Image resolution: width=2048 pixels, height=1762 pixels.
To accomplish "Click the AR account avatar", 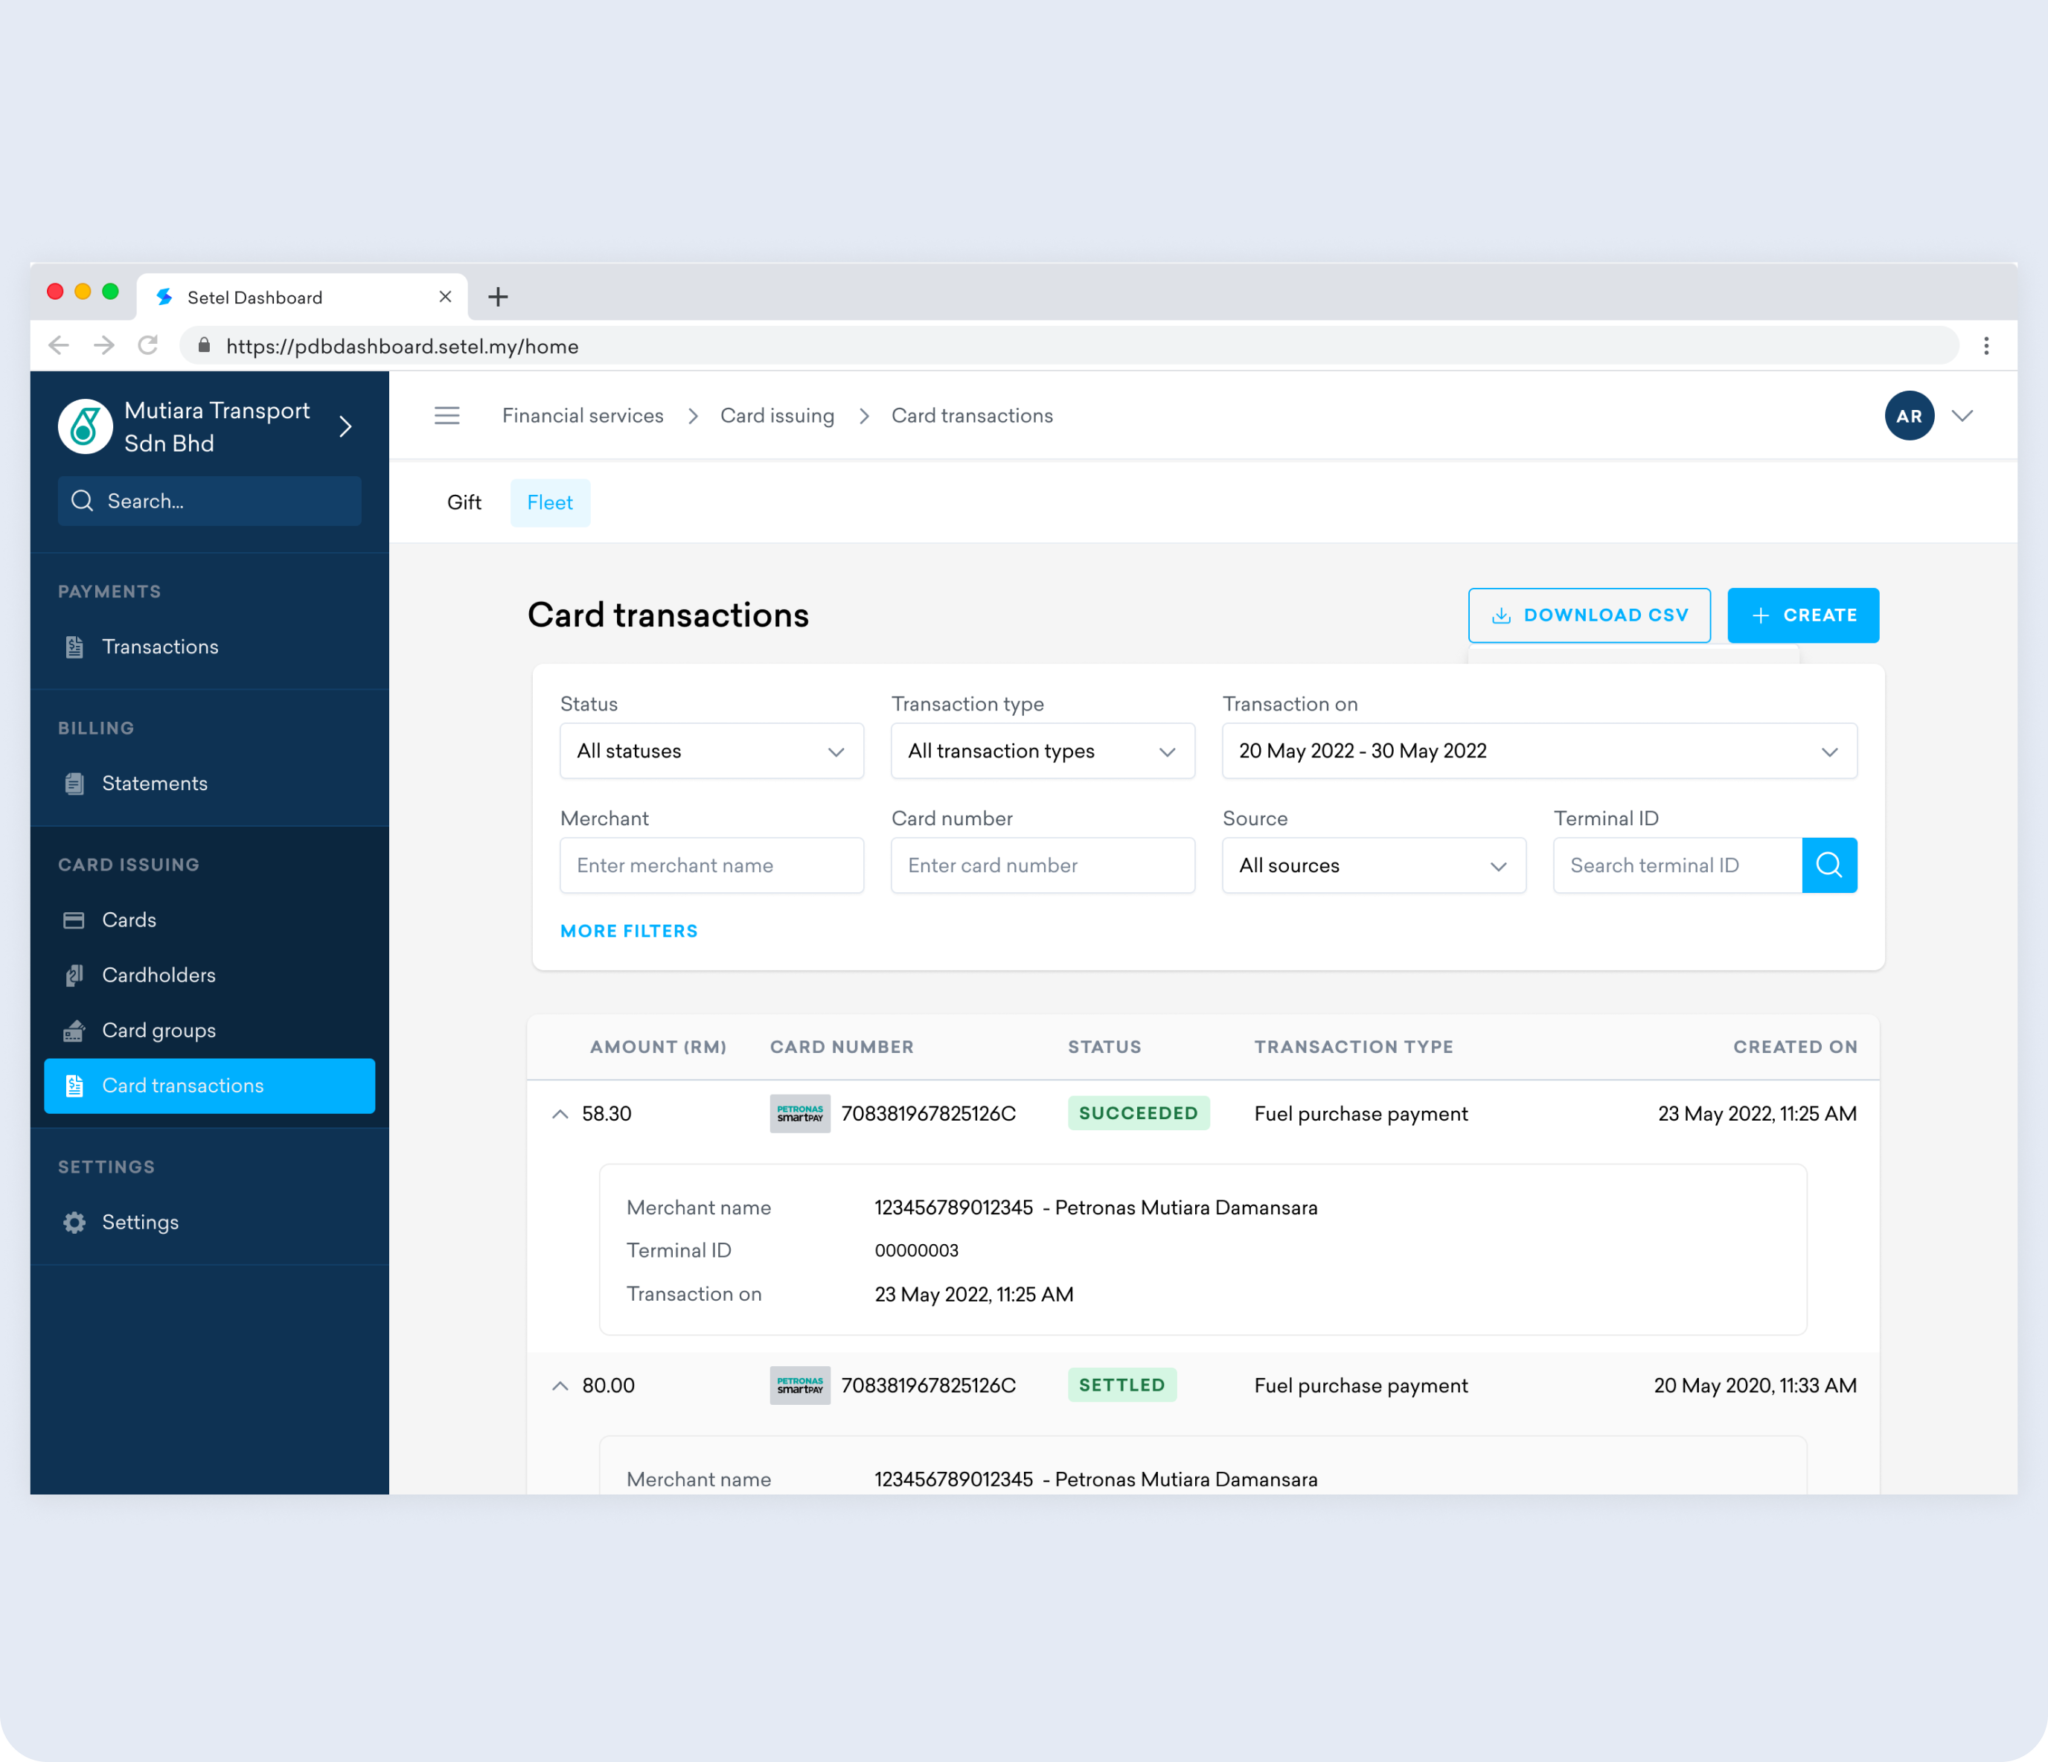I will (x=1909, y=415).
